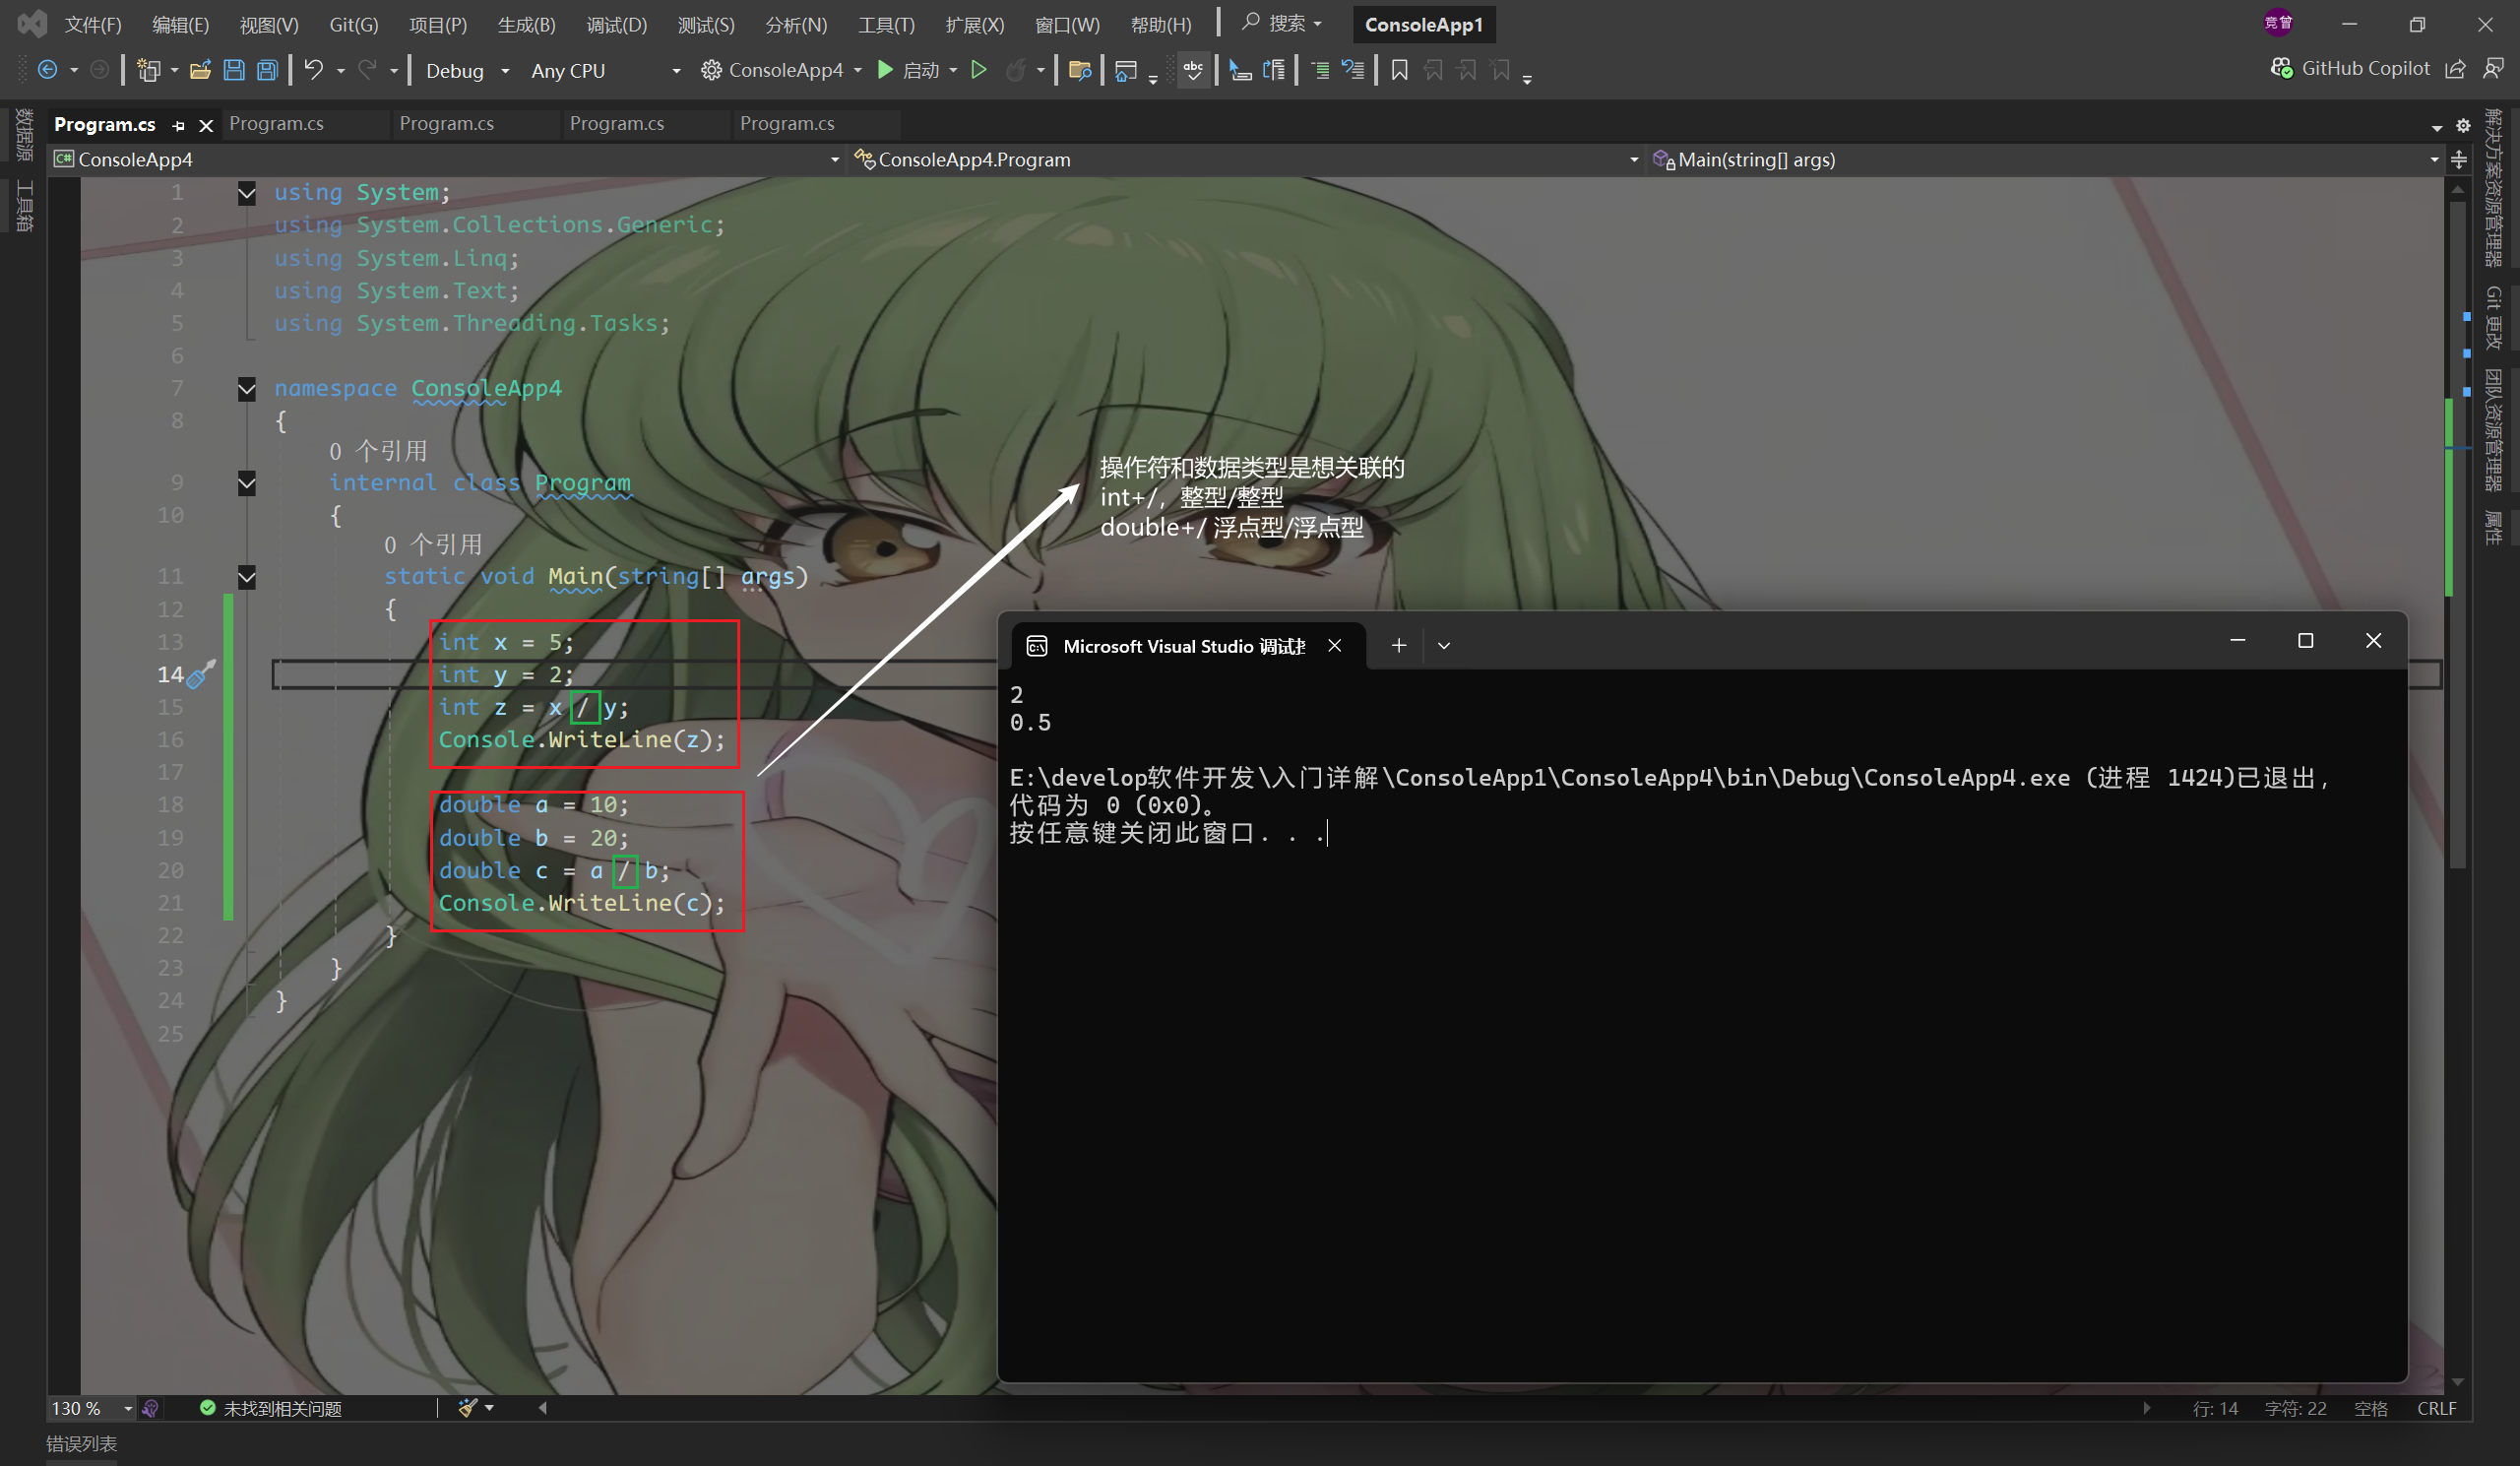The image size is (2520, 1466).
Task: Open the Debug configuration dropdown
Action: pyautogui.click(x=467, y=70)
